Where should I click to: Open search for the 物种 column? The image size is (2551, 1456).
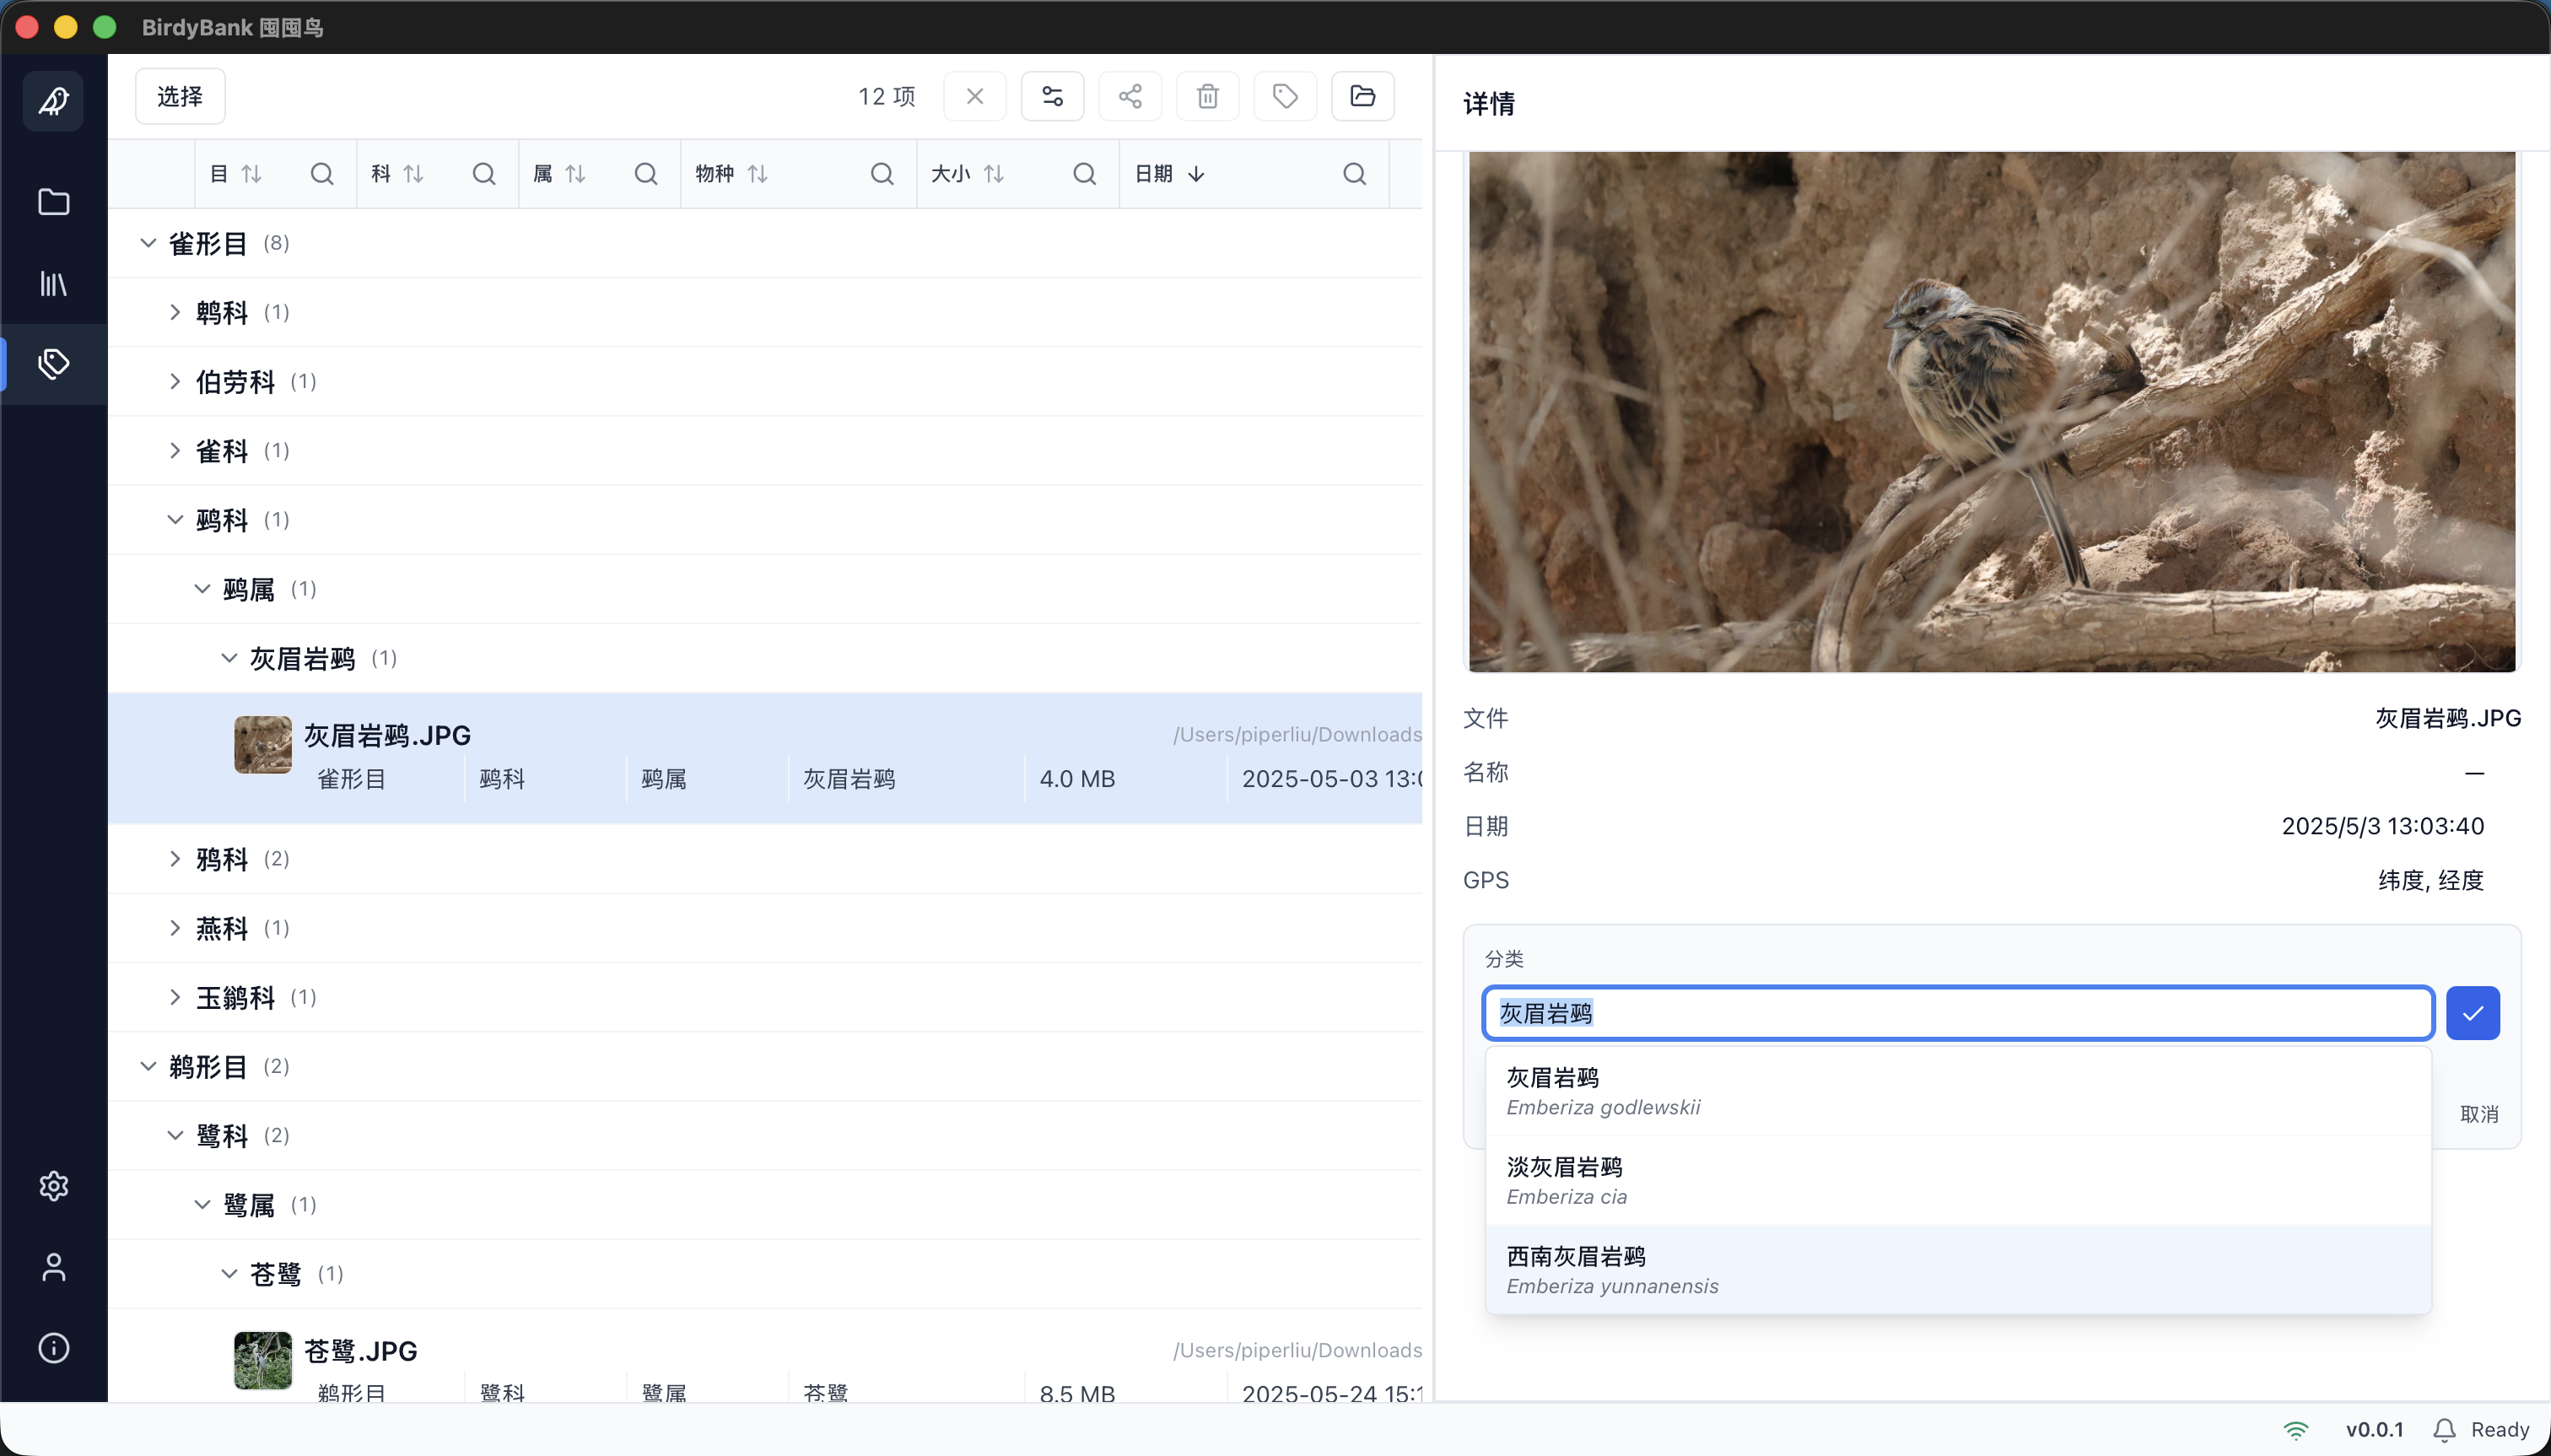click(x=881, y=173)
